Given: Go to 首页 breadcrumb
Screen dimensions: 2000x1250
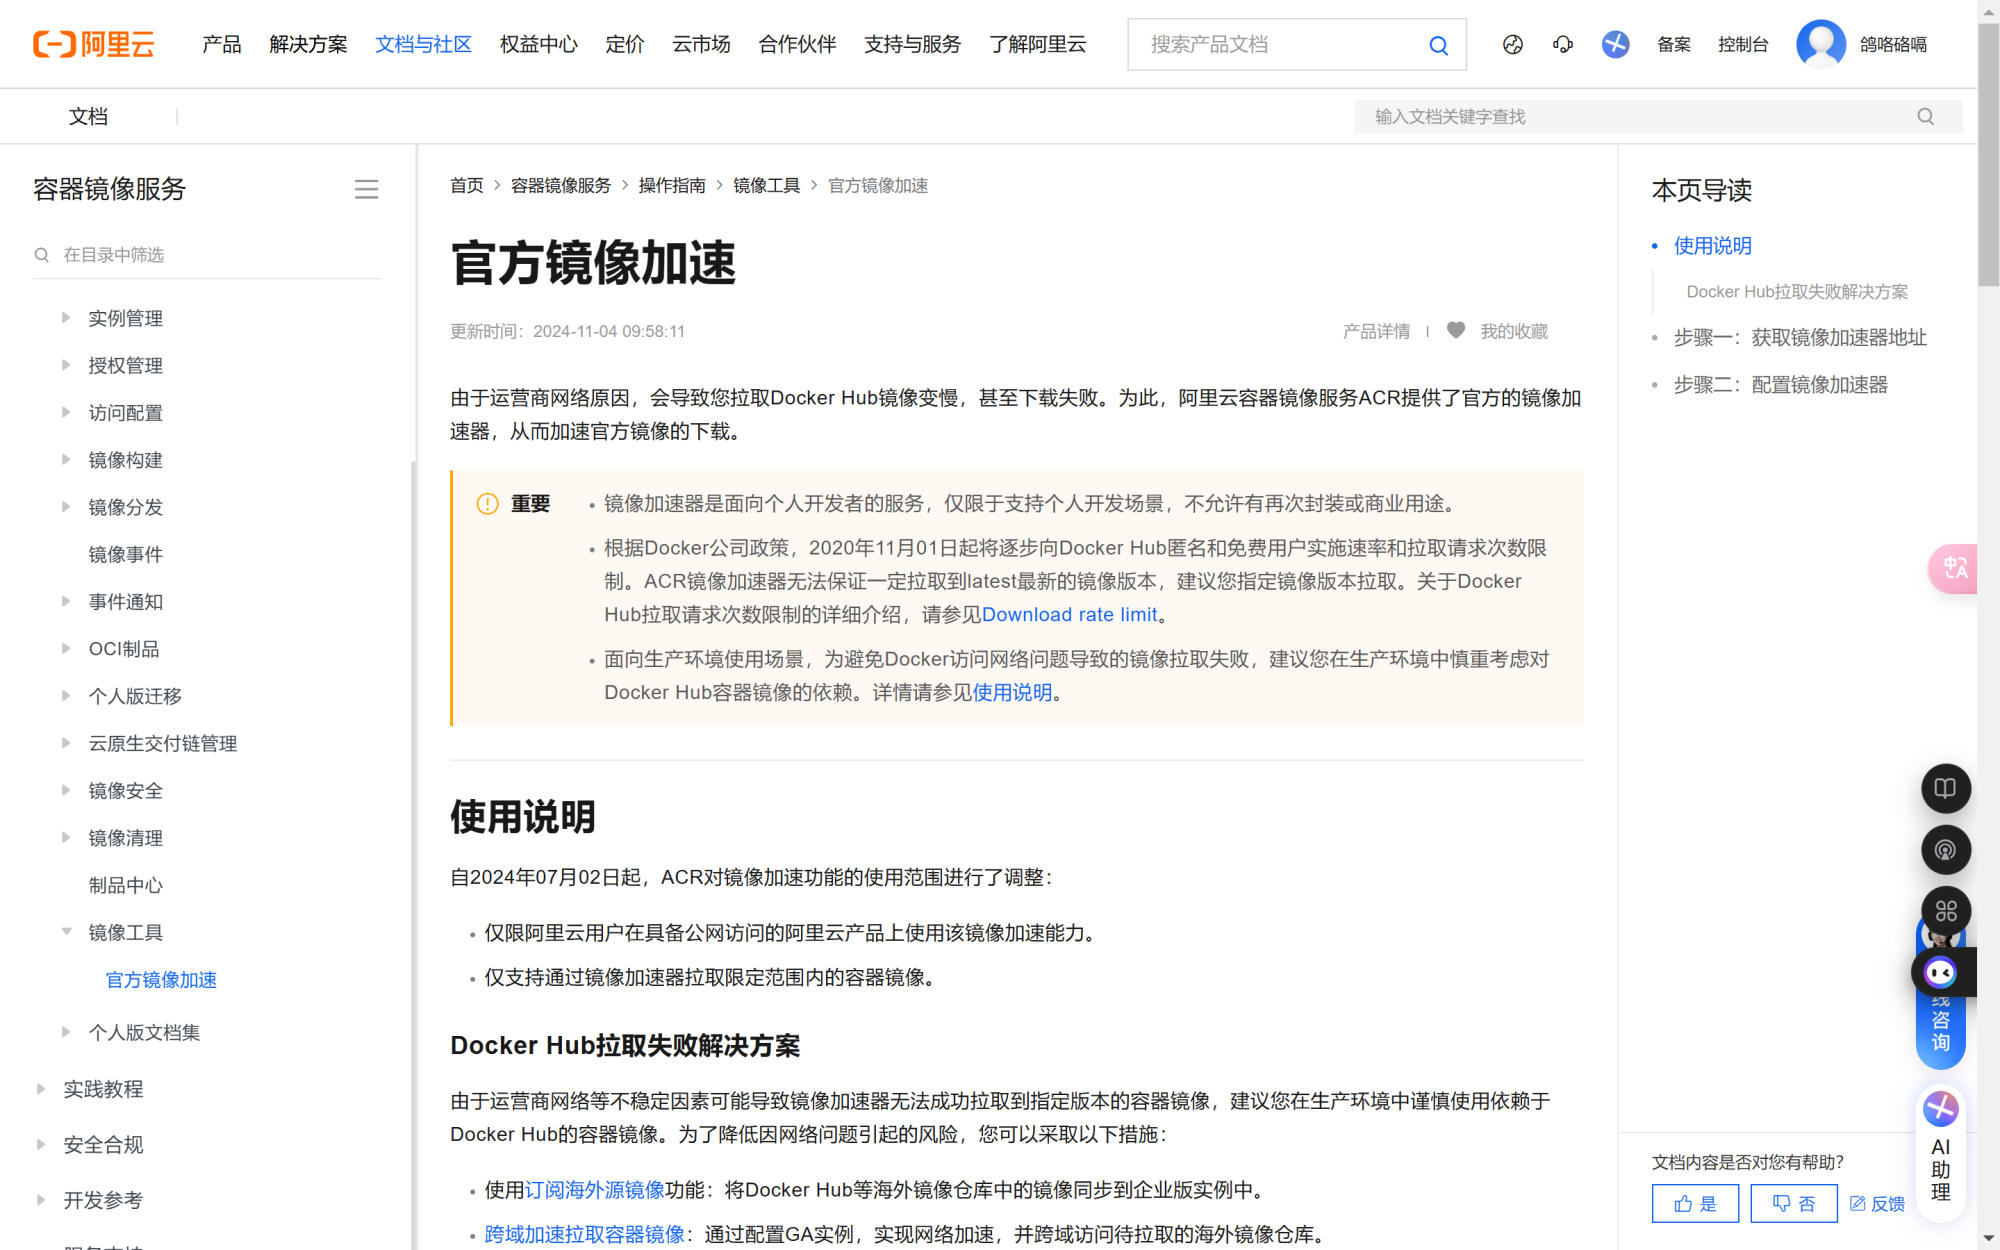Looking at the screenshot, I should tap(466, 185).
